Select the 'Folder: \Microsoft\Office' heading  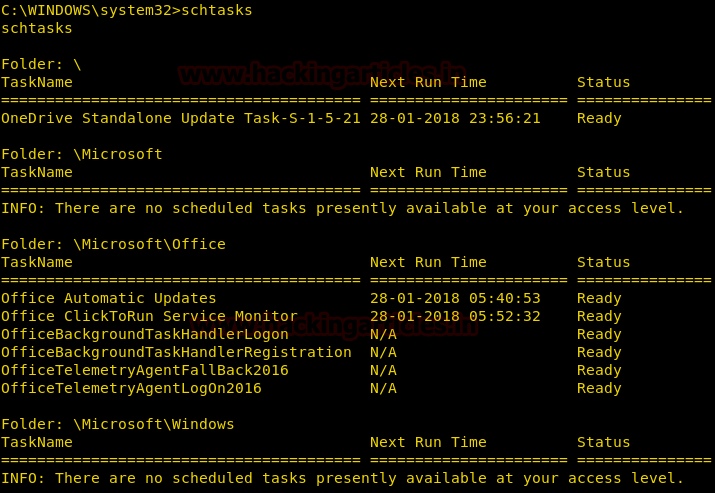[113, 244]
